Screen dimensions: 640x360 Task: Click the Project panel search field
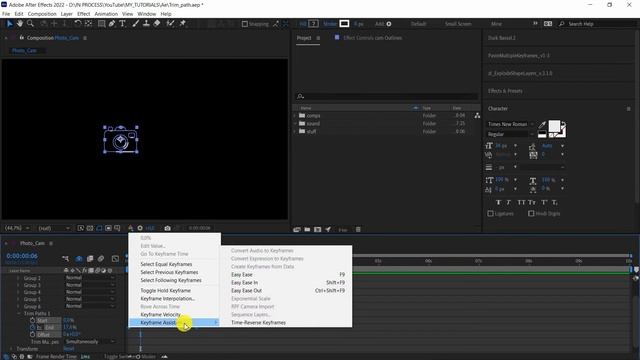(x=387, y=96)
